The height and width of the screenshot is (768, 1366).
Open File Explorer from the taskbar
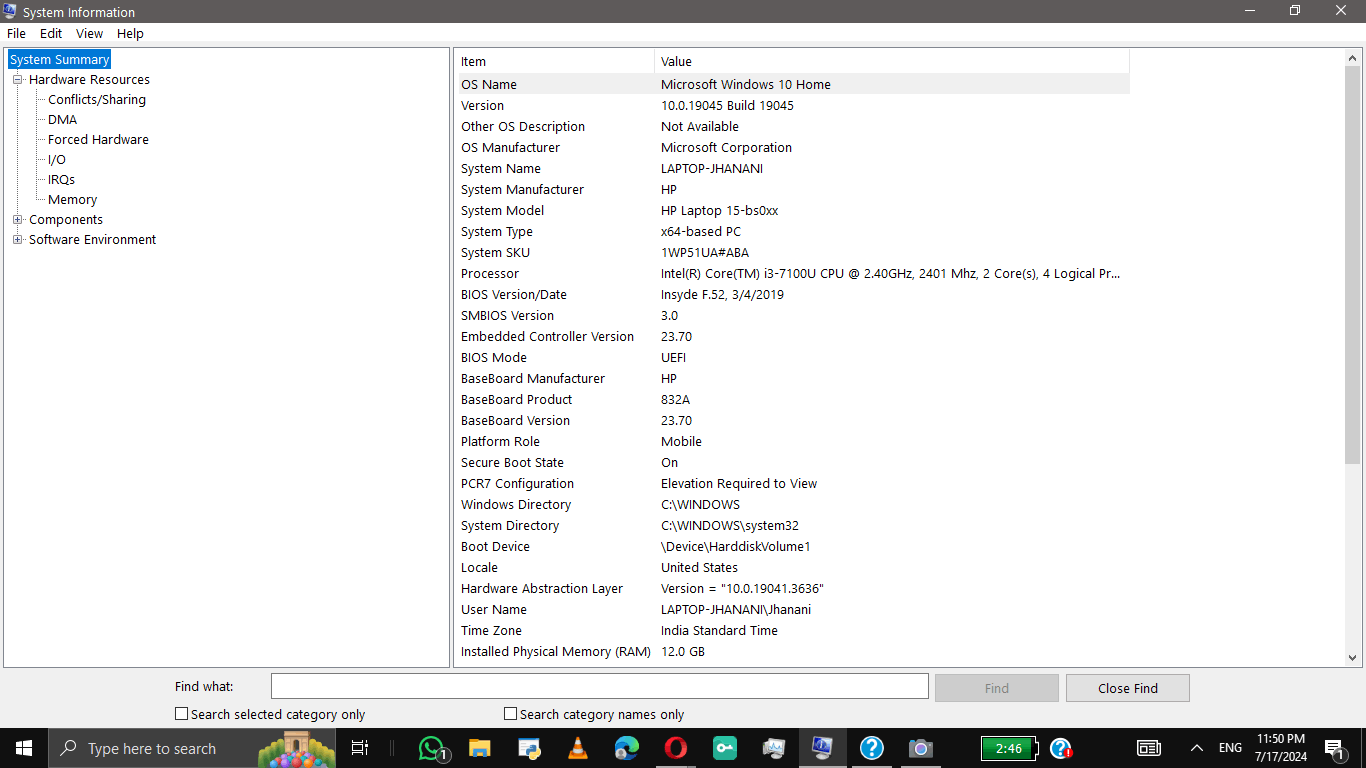pos(480,748)
